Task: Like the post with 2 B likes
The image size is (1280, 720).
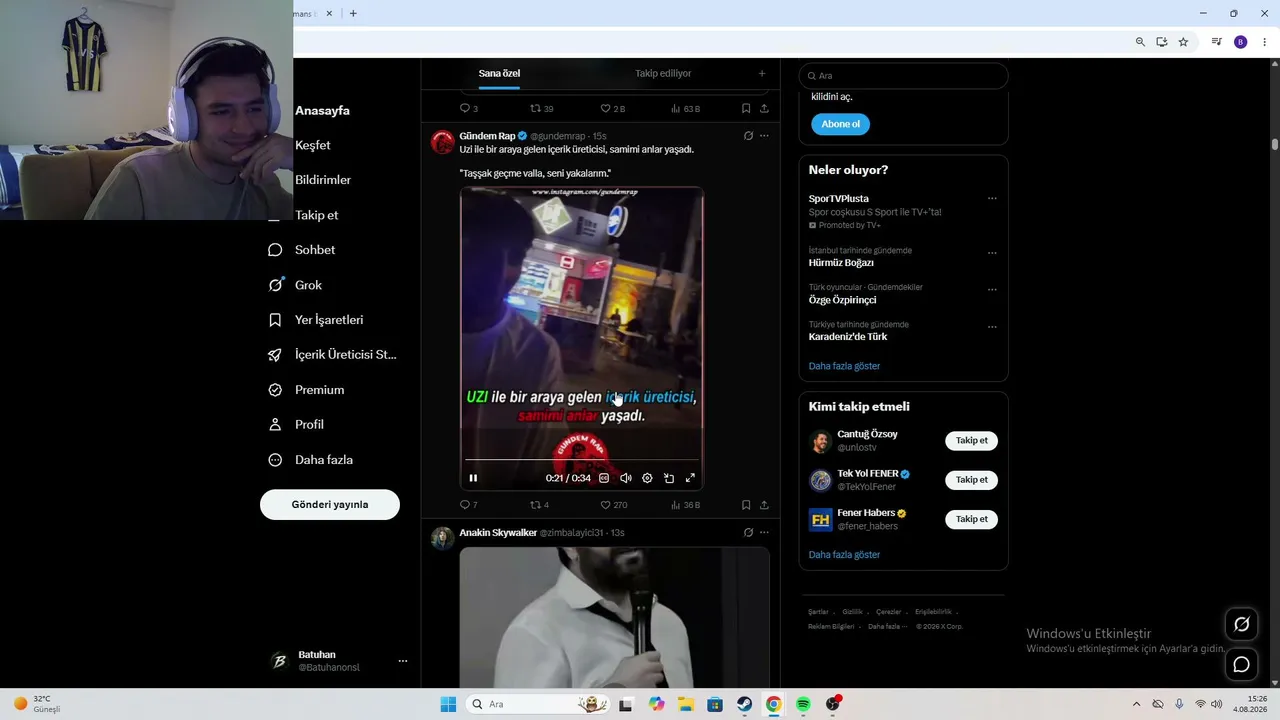Action: click(612, 108)
